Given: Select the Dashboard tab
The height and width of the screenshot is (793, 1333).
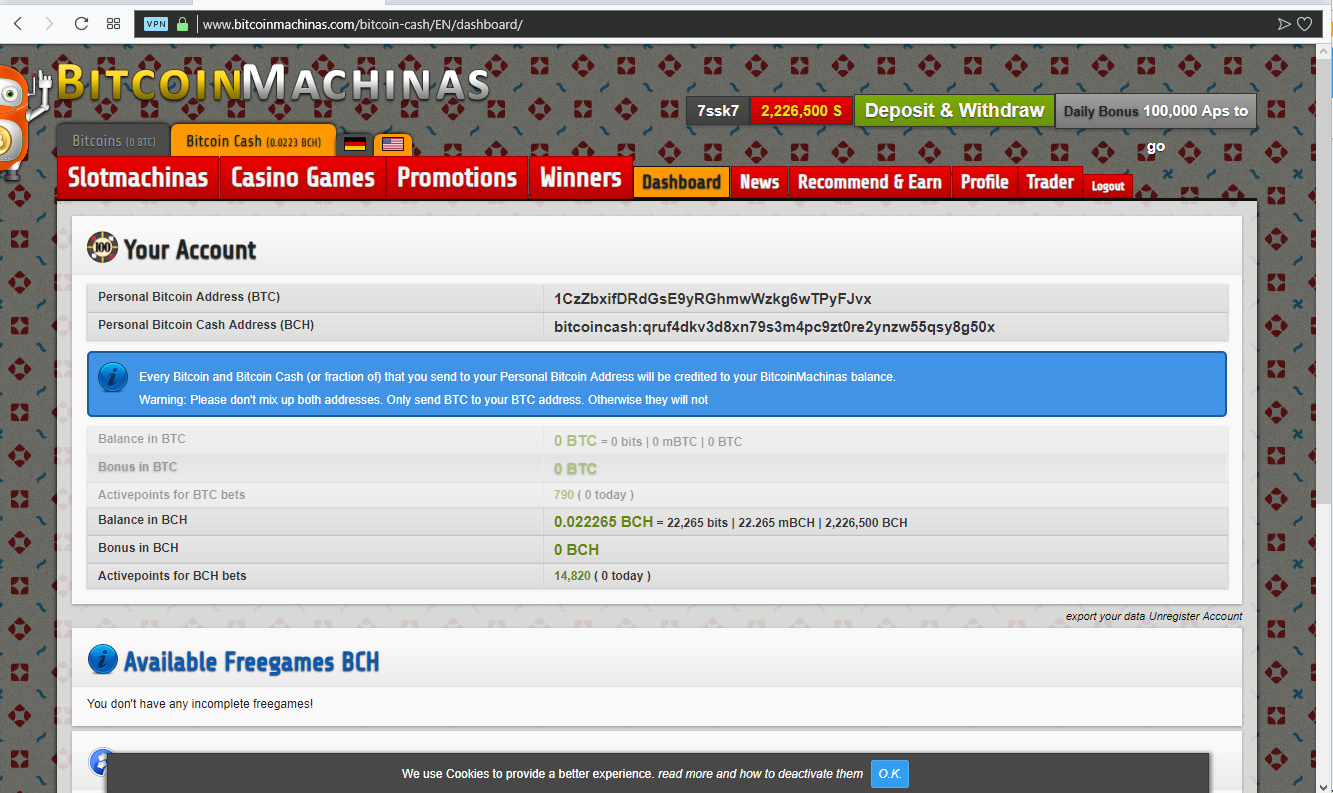Looking at the screenshot, I should coord(681,182).
